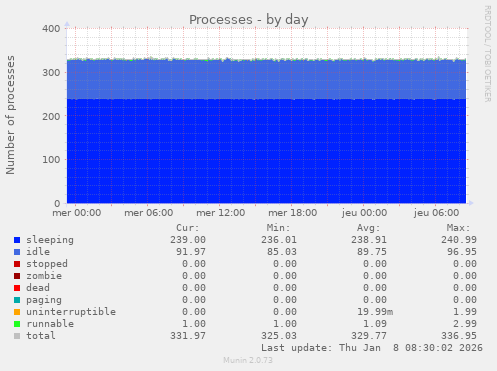Click the 'mer 00:00' time axis label
The image size is (497, 371).
coord(77,213)
